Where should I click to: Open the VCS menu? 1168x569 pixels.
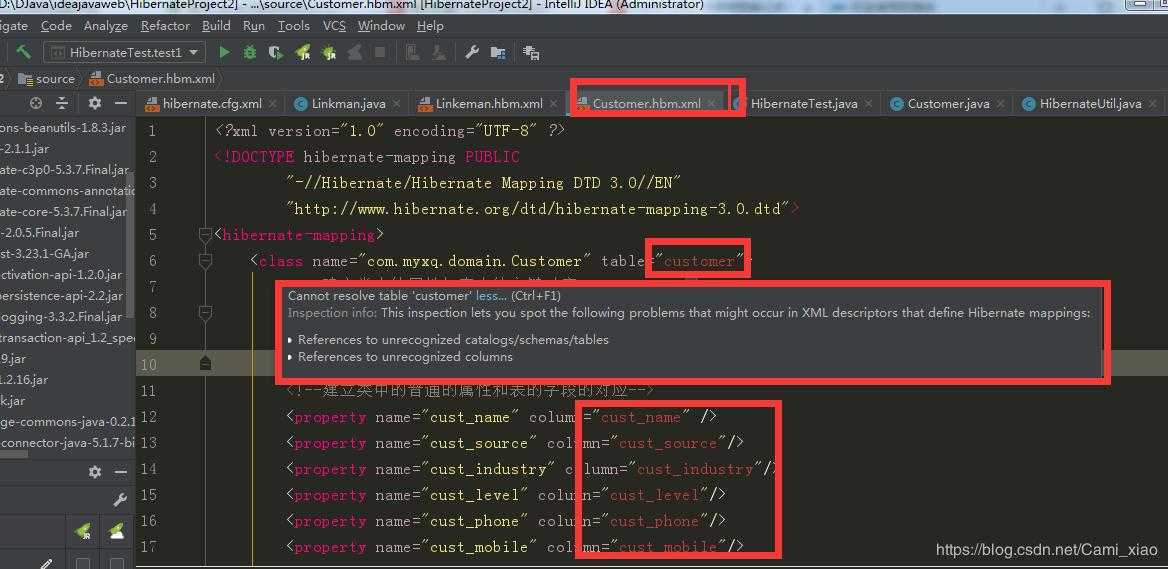click(x=334, y=25)
